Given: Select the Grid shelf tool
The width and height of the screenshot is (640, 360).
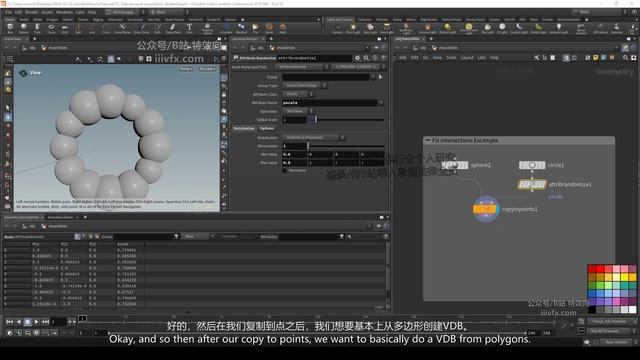Looking at the screenshot, I should [x=64, y=28].
